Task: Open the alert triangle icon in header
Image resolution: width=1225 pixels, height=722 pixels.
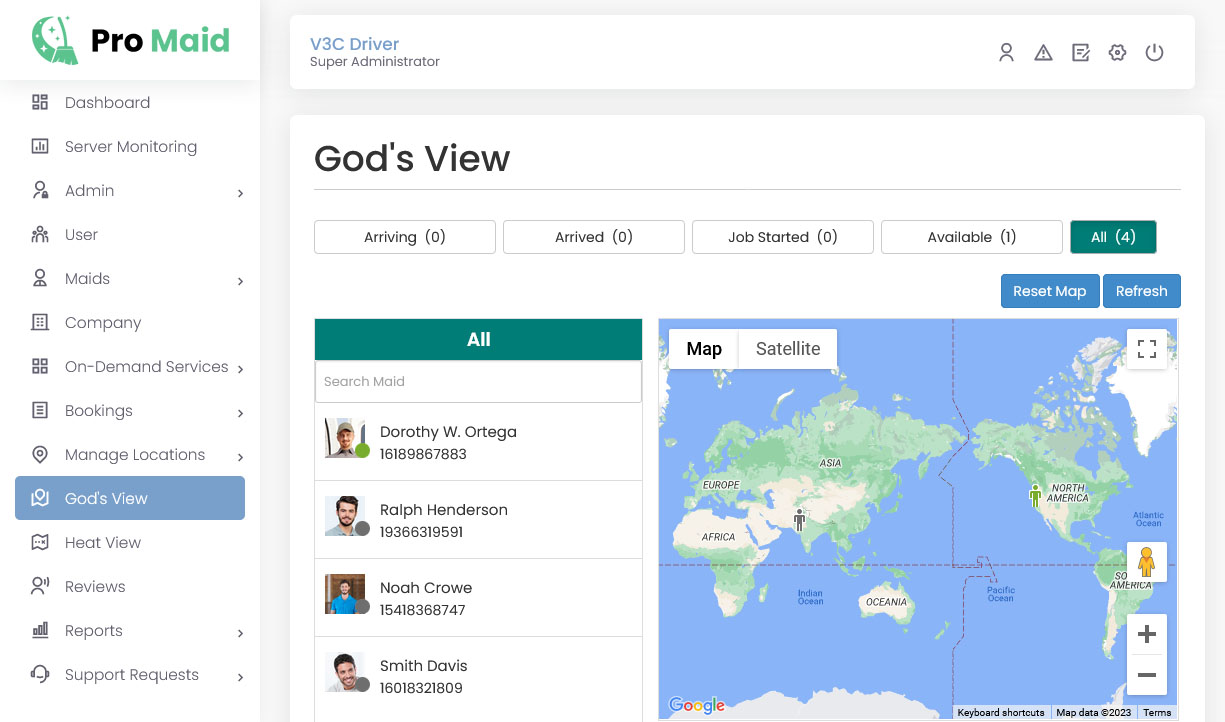Action: 1043,53
